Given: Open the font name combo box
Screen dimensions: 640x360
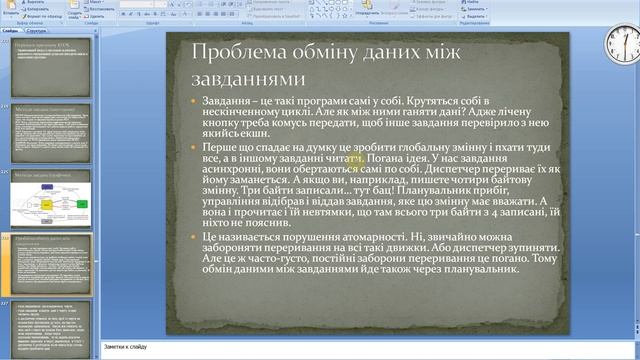Looking at the screenshot, I should (136, 4).
